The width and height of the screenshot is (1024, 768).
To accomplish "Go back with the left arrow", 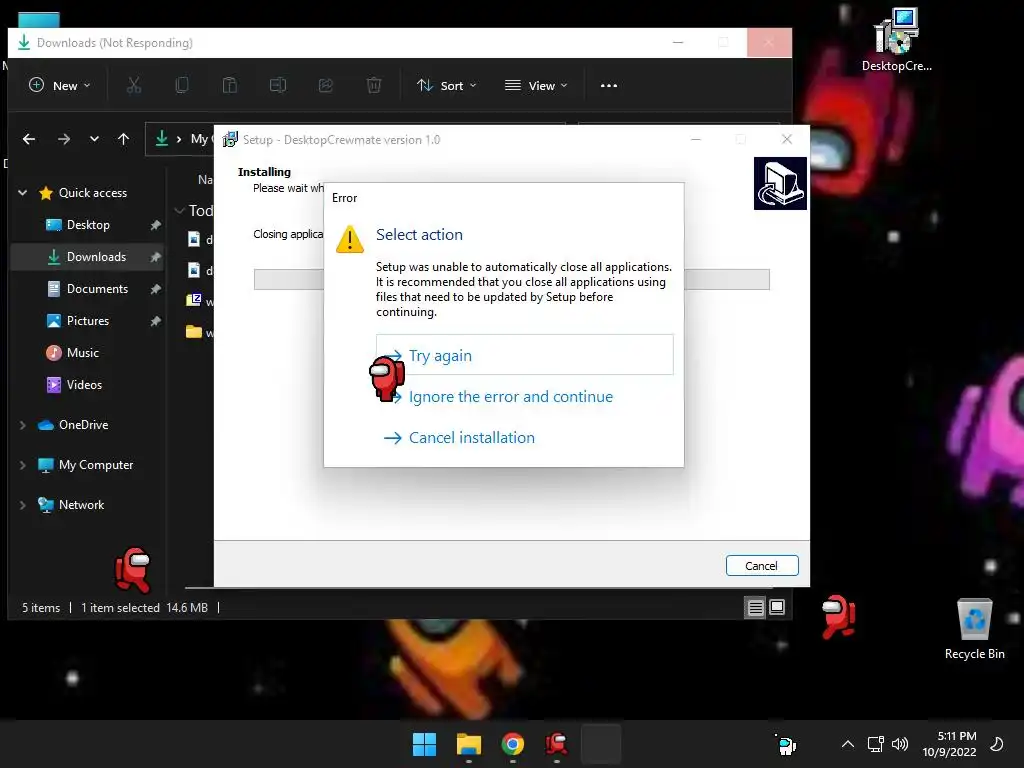I will [29, 138].
